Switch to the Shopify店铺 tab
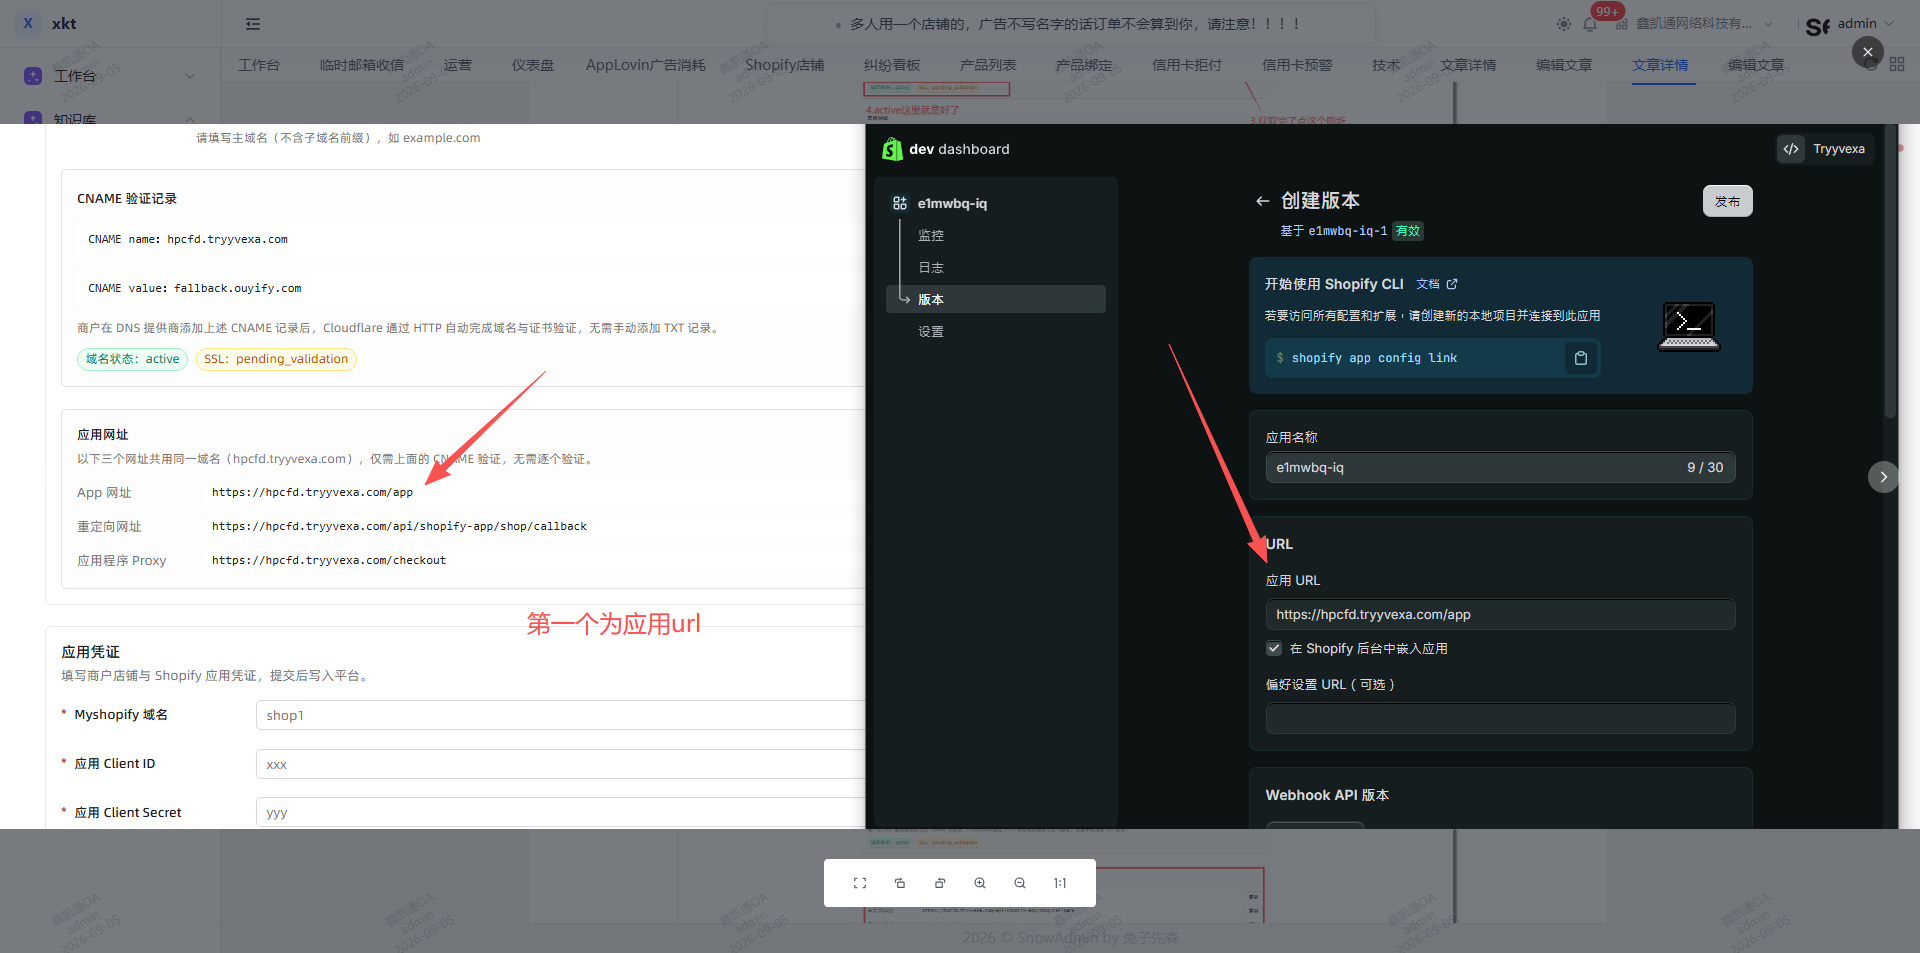This screenshot has height=953, width=1920. tap(785, 65)
